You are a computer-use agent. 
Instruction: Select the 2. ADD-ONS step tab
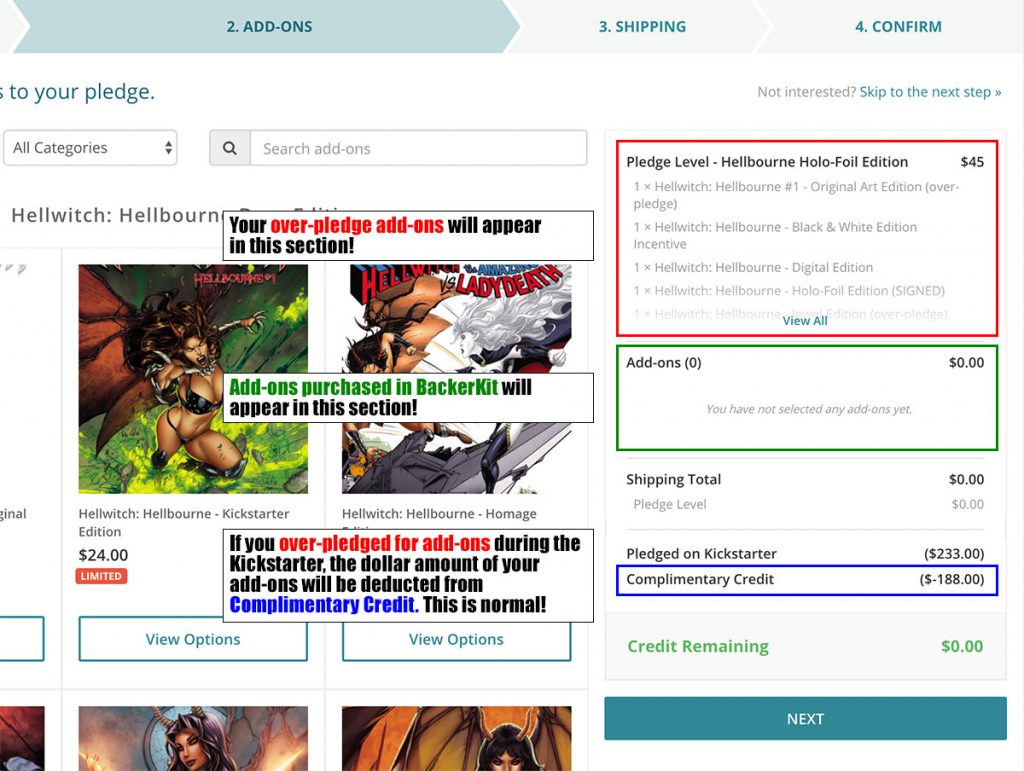pos(268,26)
